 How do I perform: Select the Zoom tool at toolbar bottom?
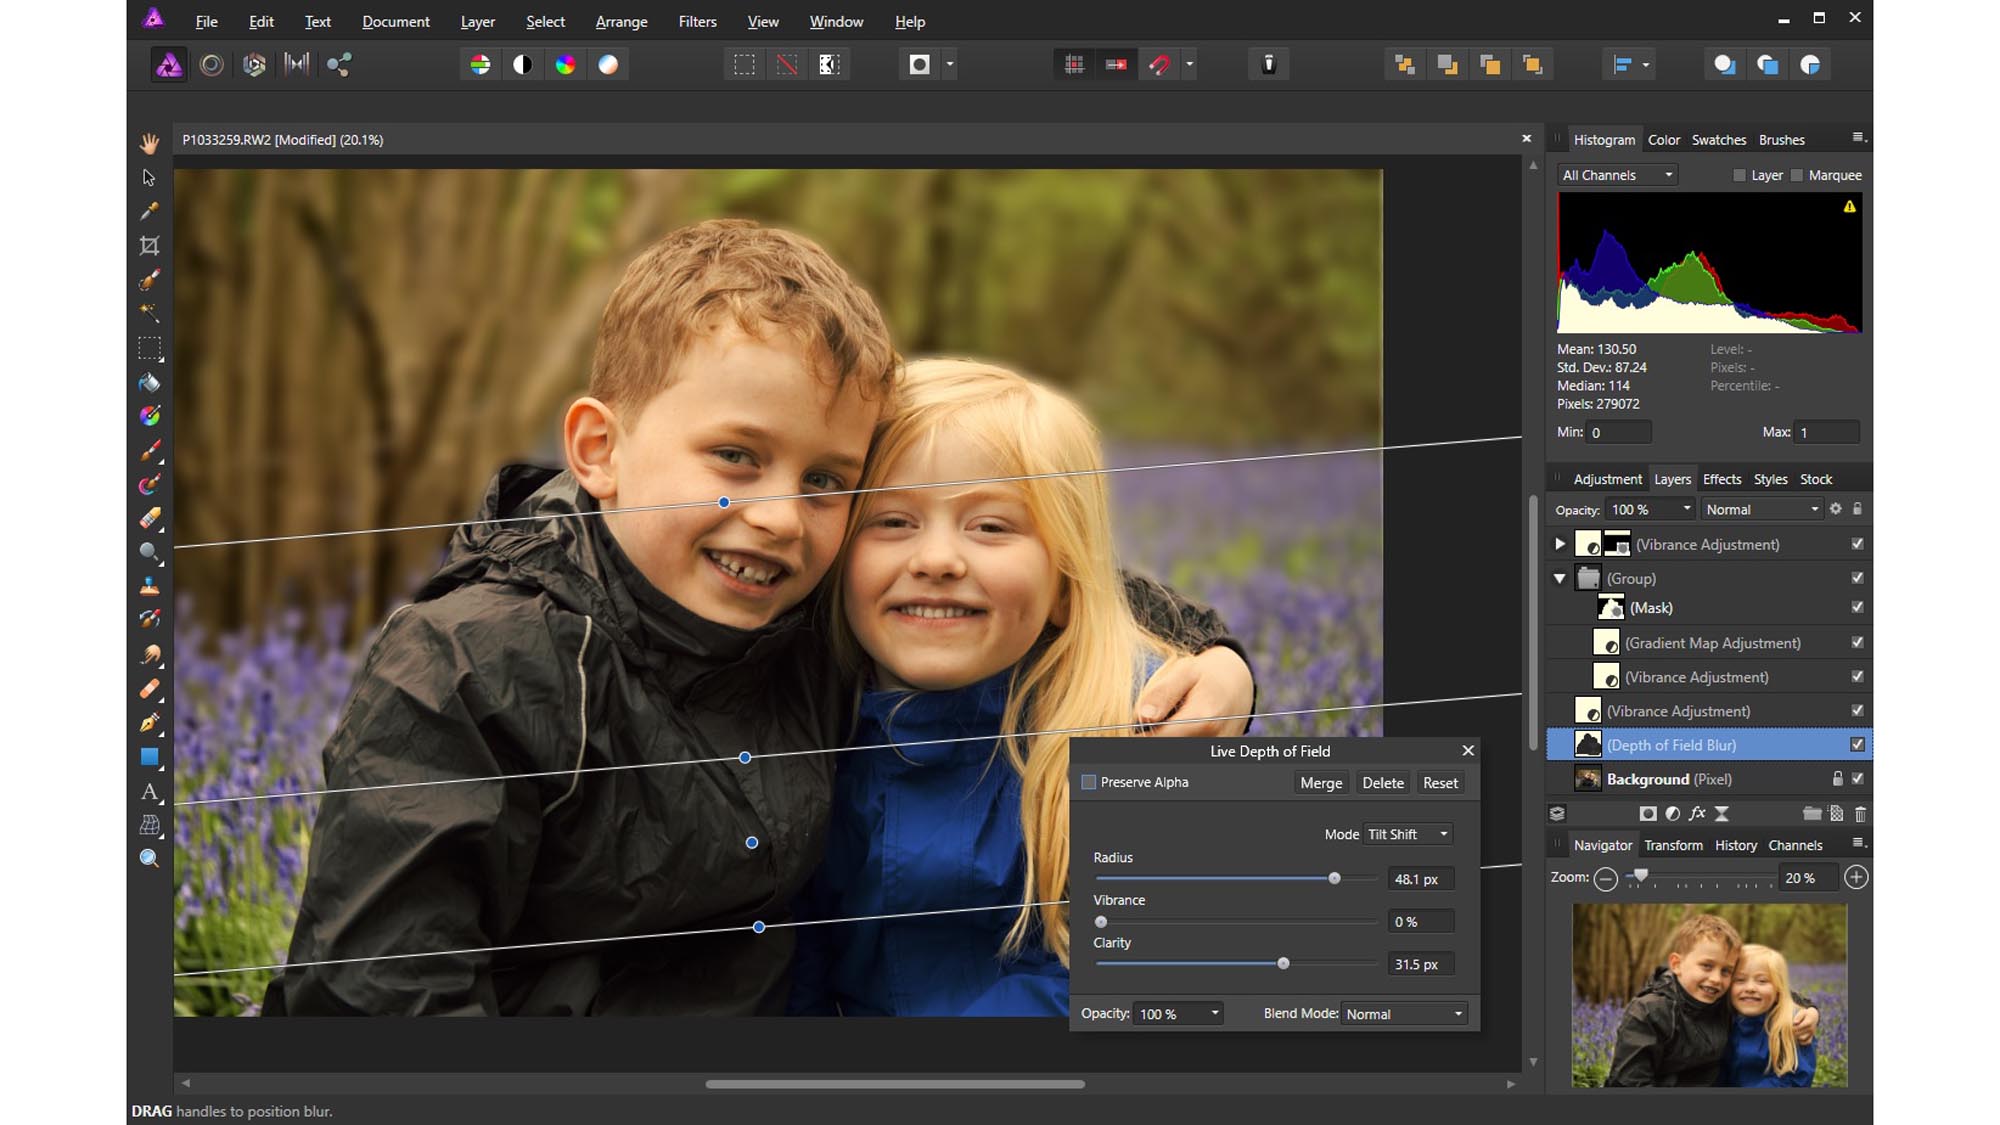click(148, 858)
